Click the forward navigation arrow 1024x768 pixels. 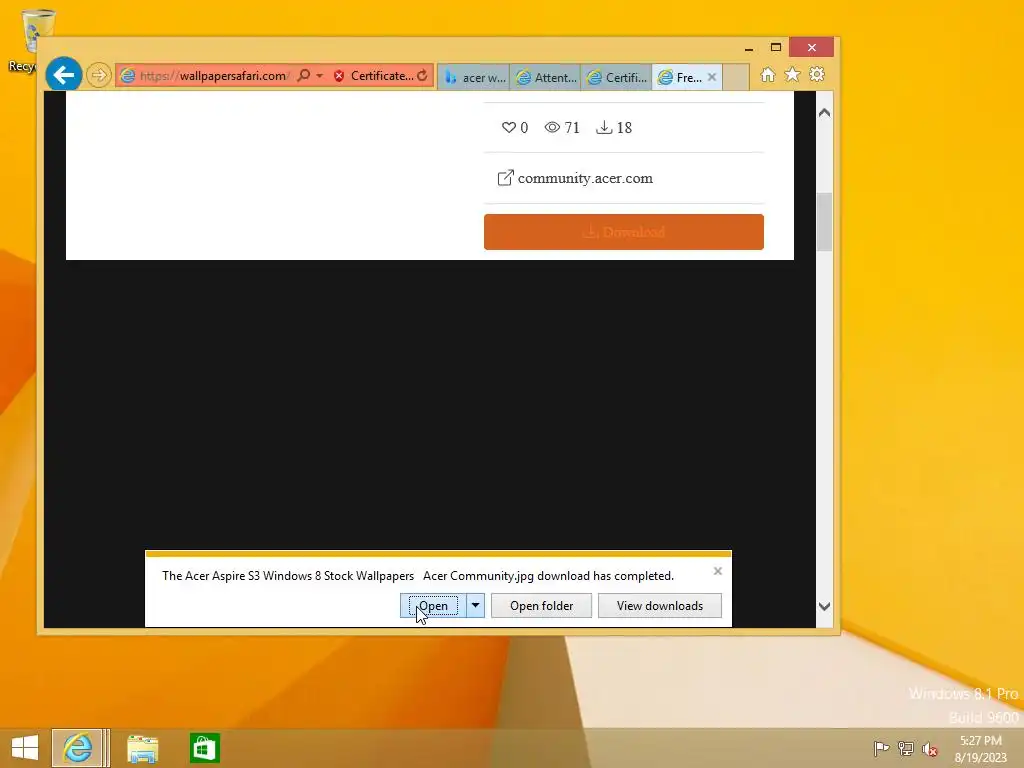click(x=99, y=75)
